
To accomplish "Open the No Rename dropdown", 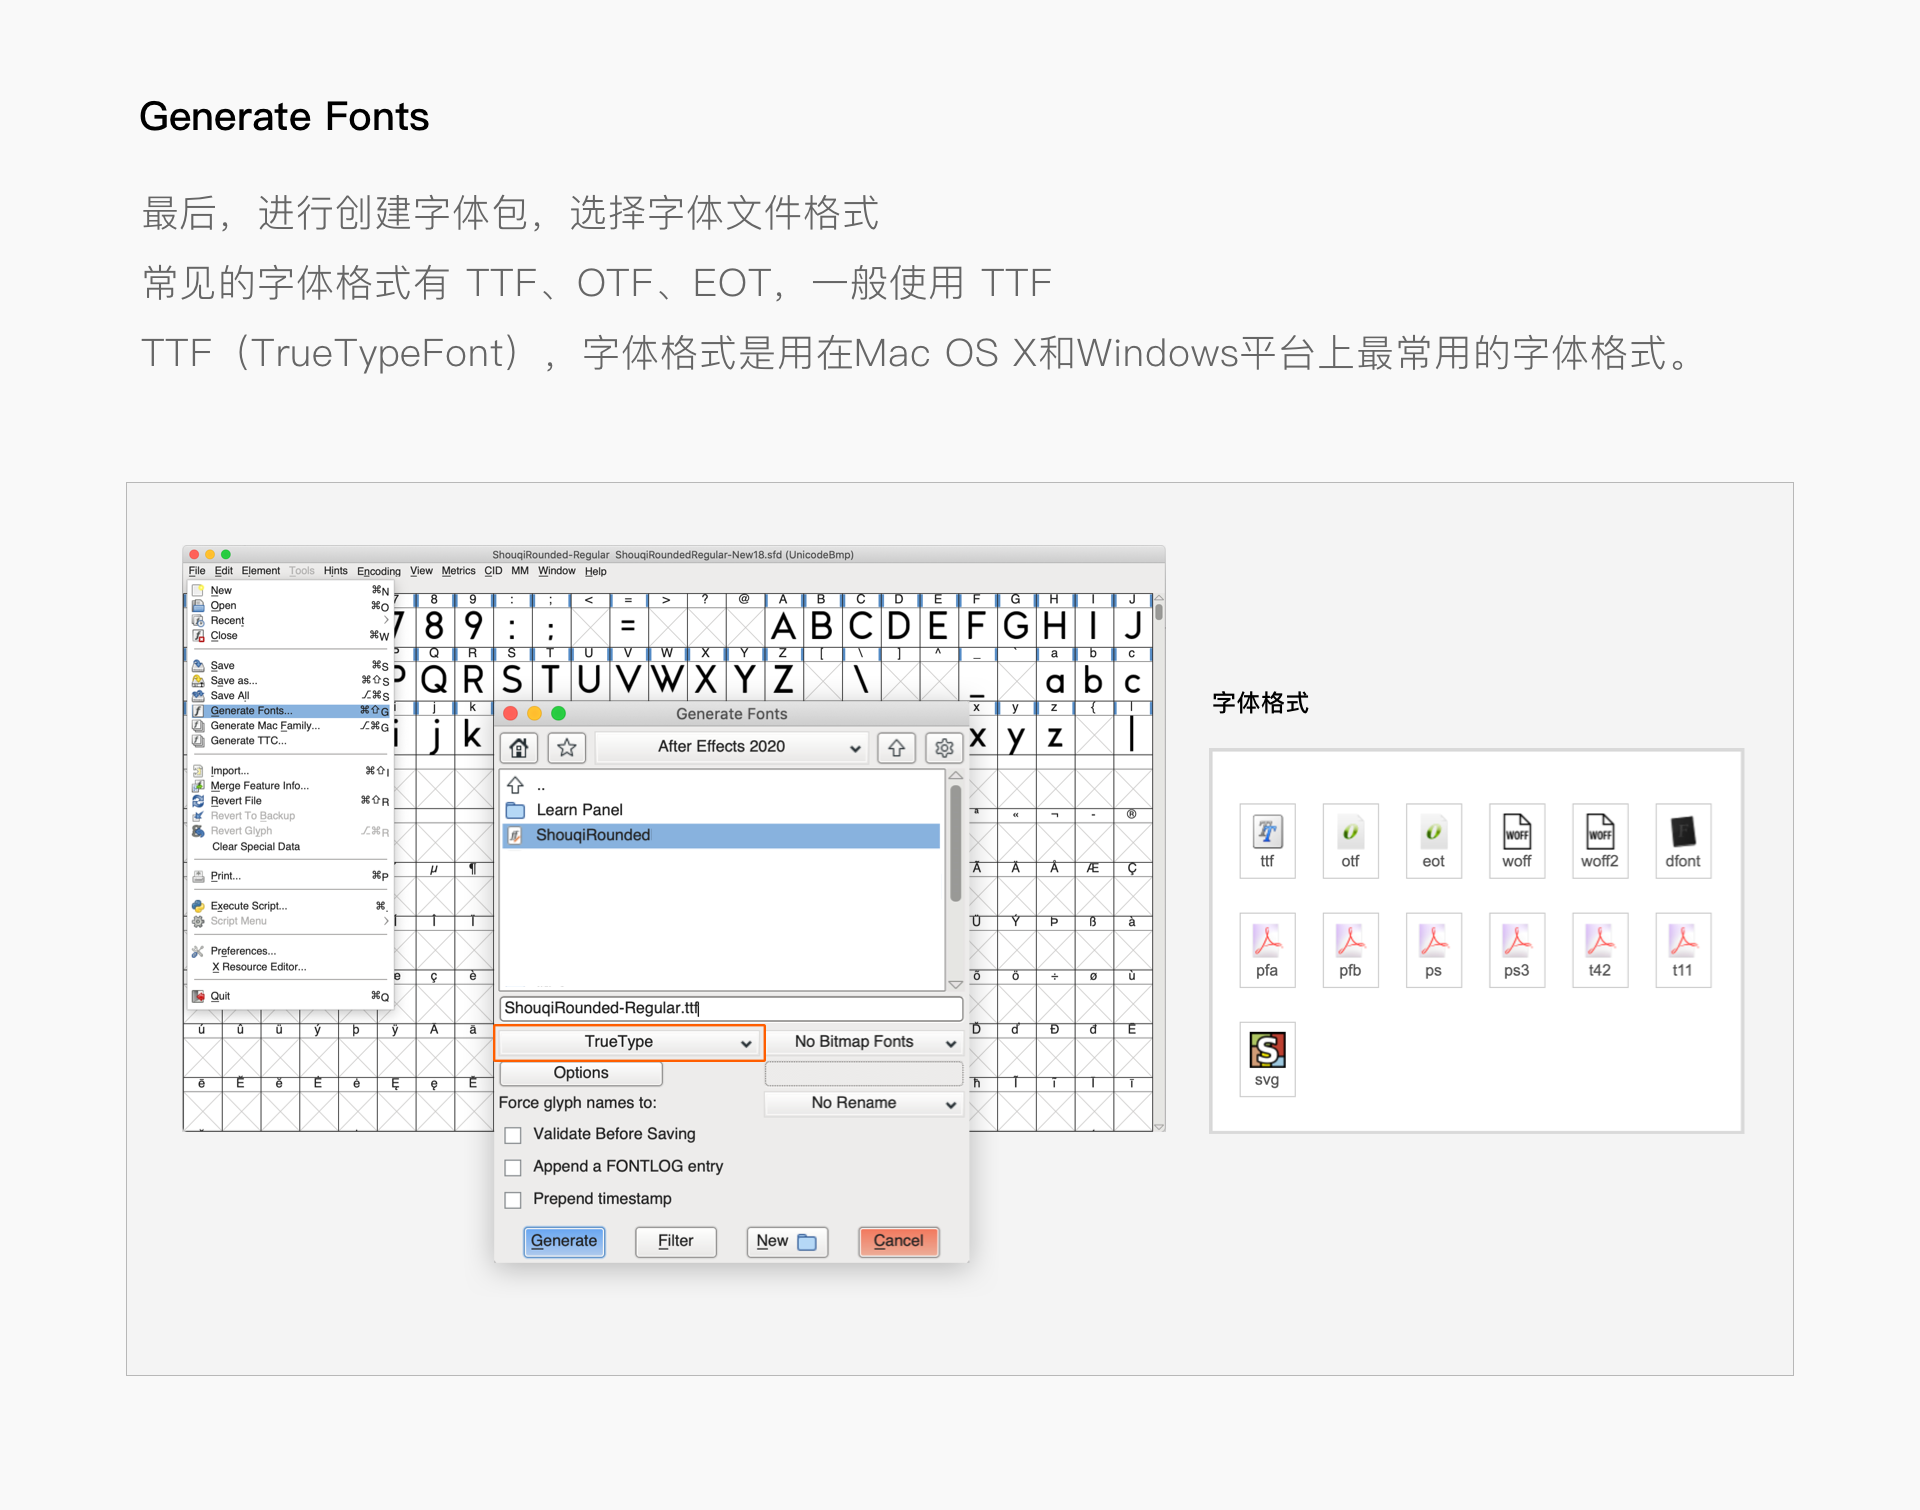I will coord(864,1103).
